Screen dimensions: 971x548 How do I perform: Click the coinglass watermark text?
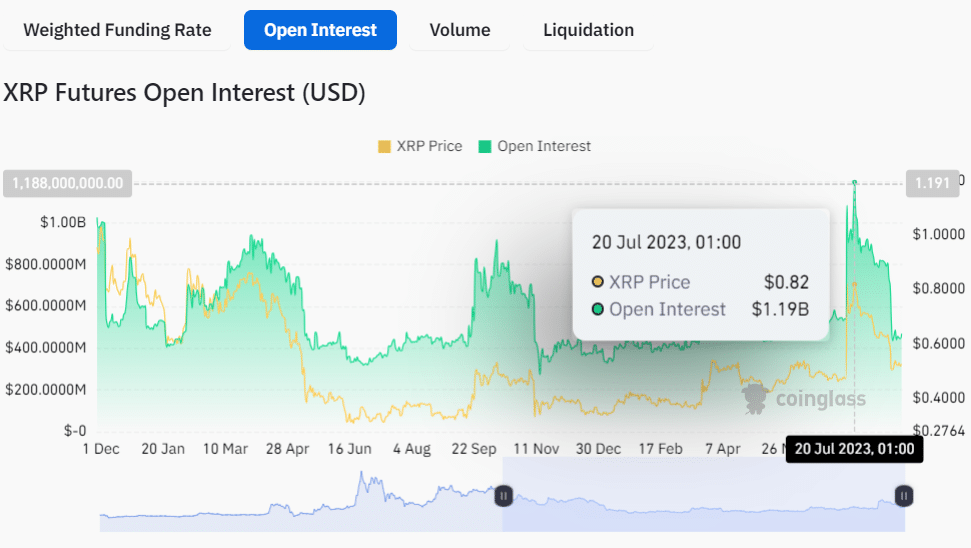821,399
